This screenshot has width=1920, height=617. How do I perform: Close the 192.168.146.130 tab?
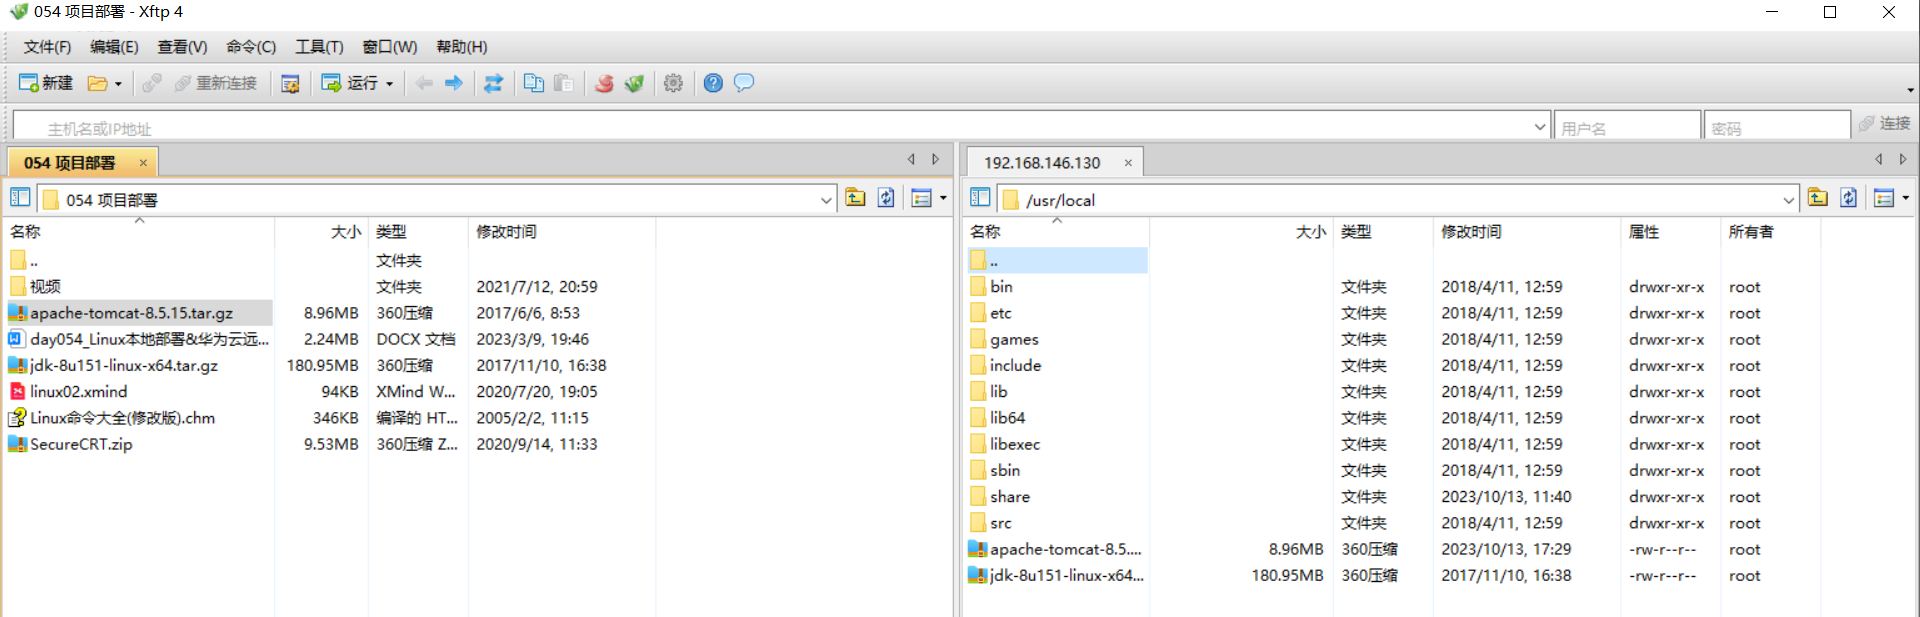pos(1128,163)
